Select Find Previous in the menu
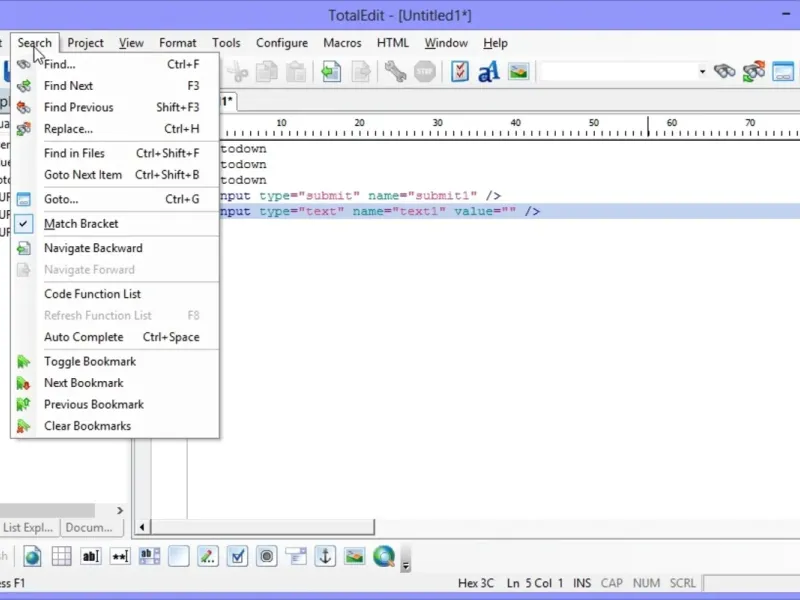Image resolution: width=800 pixels, height=600 pixels. (115, 107)
